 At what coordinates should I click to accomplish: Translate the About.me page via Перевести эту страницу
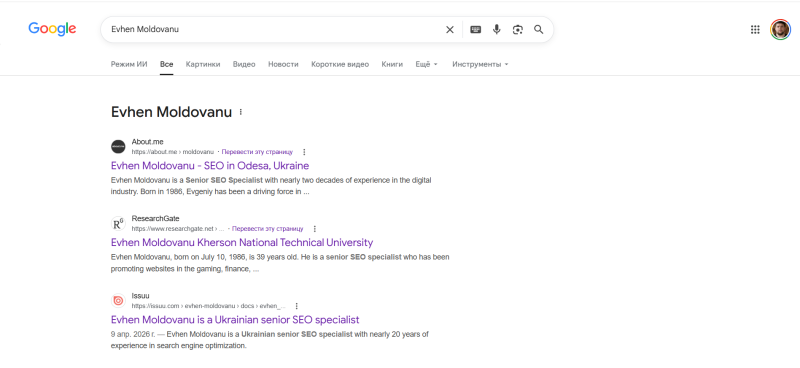pos(257,152)
